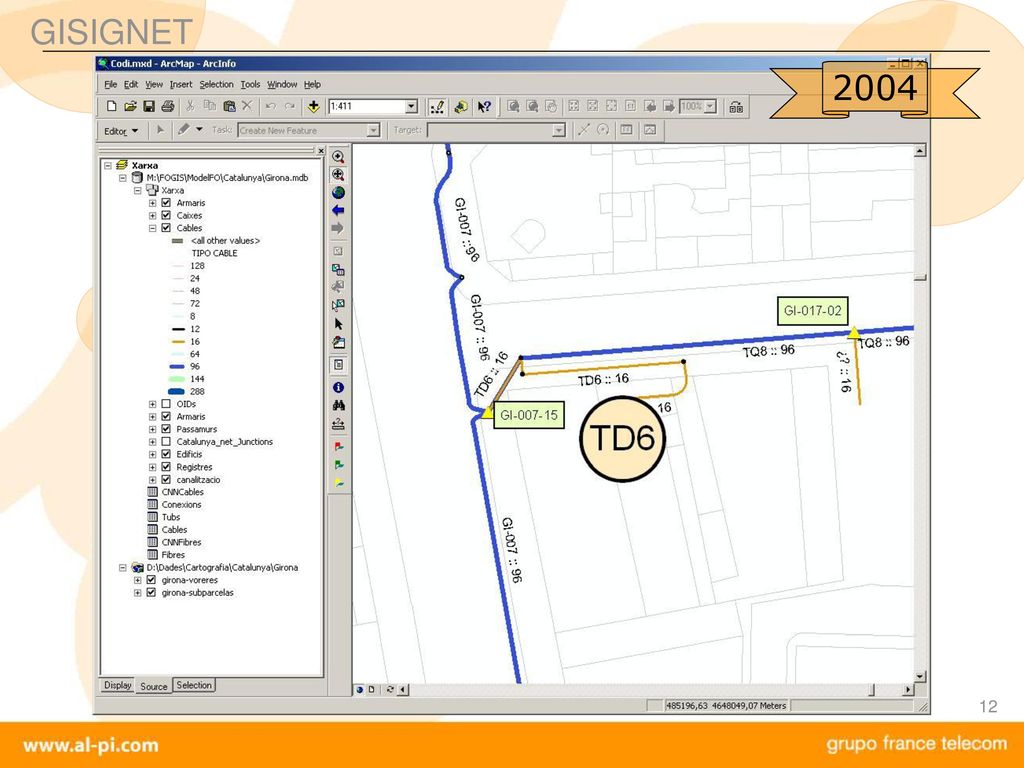Viewport: 1024px width, 768px height.
Task: Open the Editor dropdown menu
Action: [x=121, y=131]
